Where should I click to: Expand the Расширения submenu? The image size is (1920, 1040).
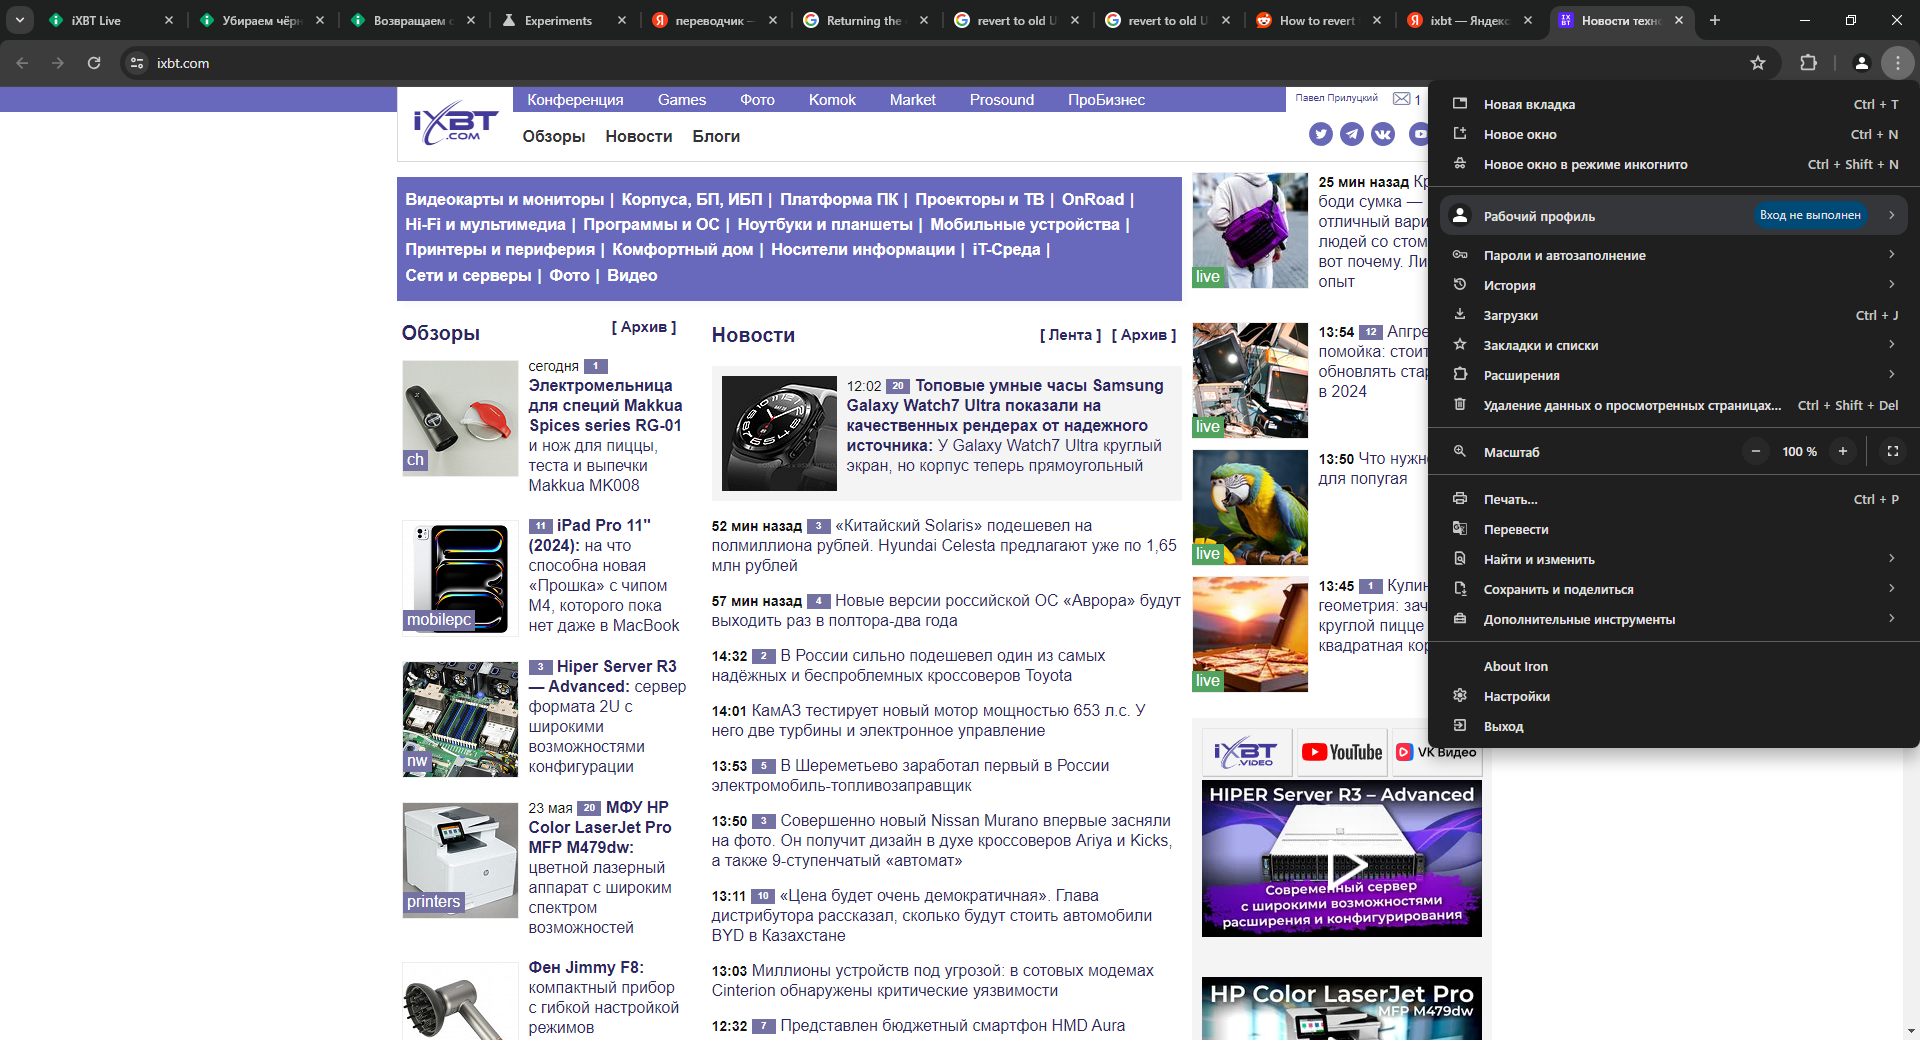[x=1673, y=375]
